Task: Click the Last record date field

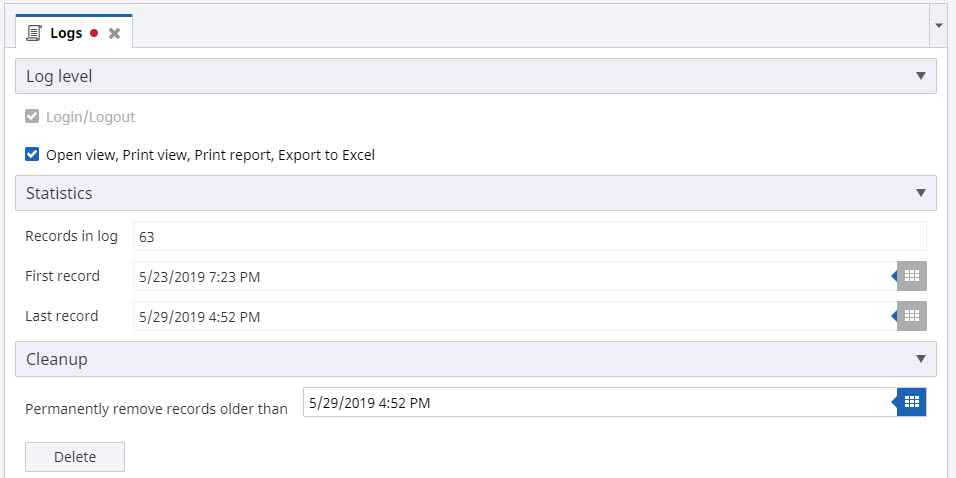Action: [510, 316]
